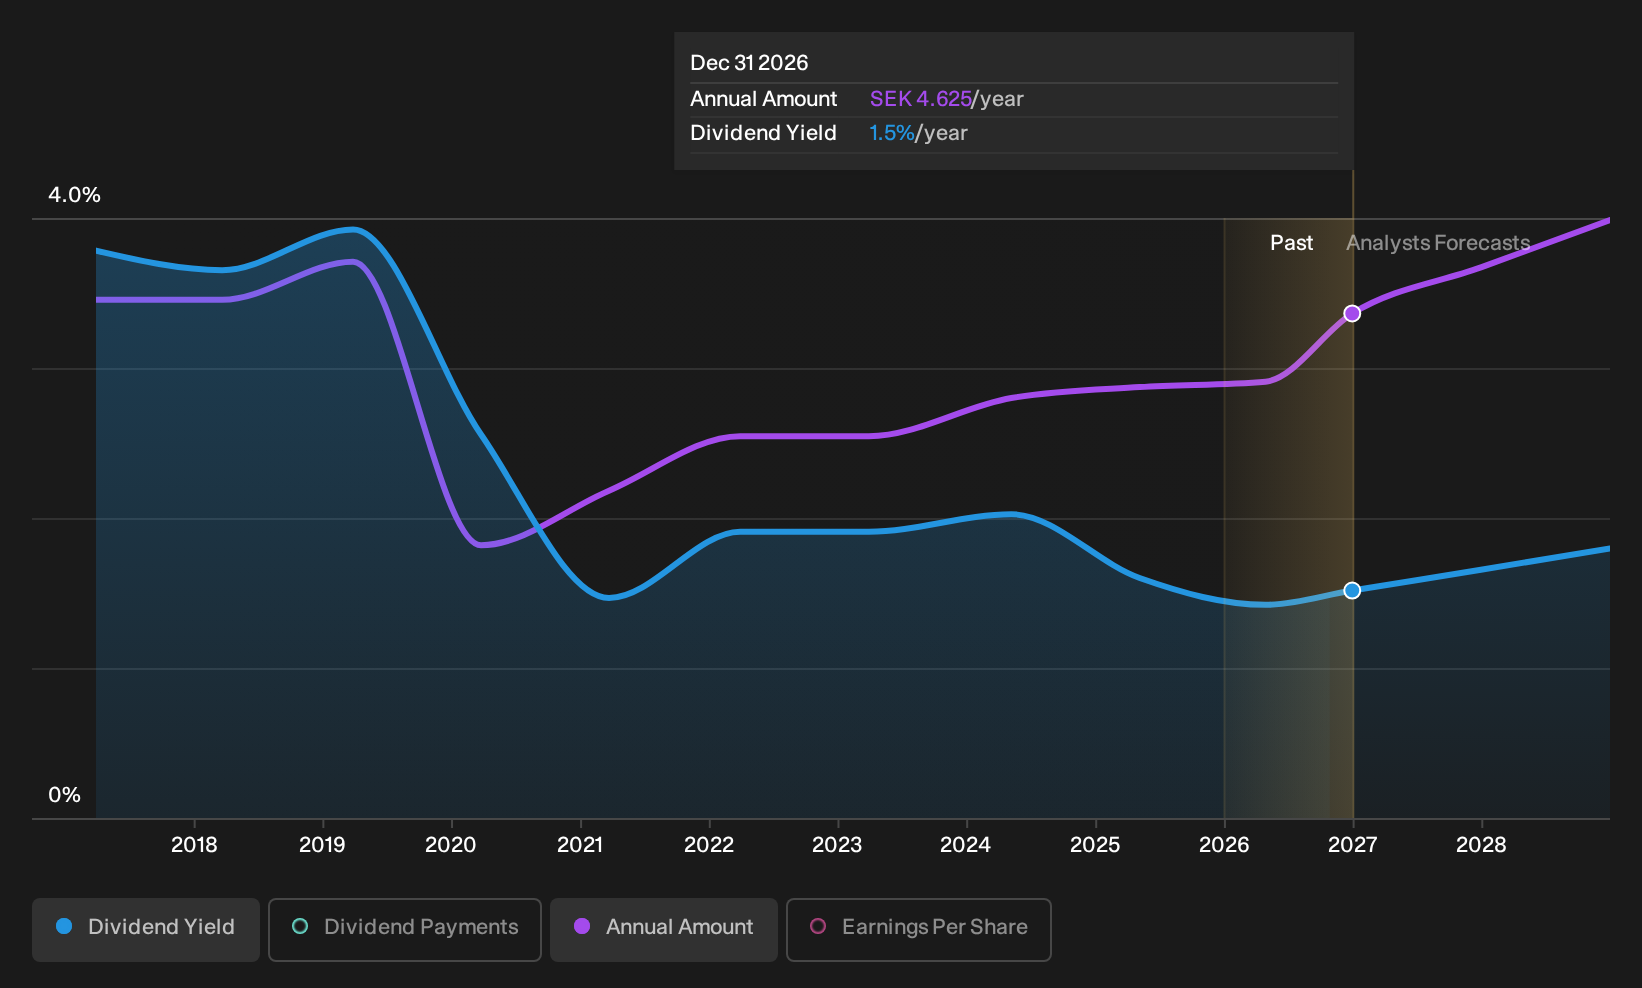Click the 2022 x-axis label
Image resolution: width=1642 pixels, height=988 pixels.
709,845
